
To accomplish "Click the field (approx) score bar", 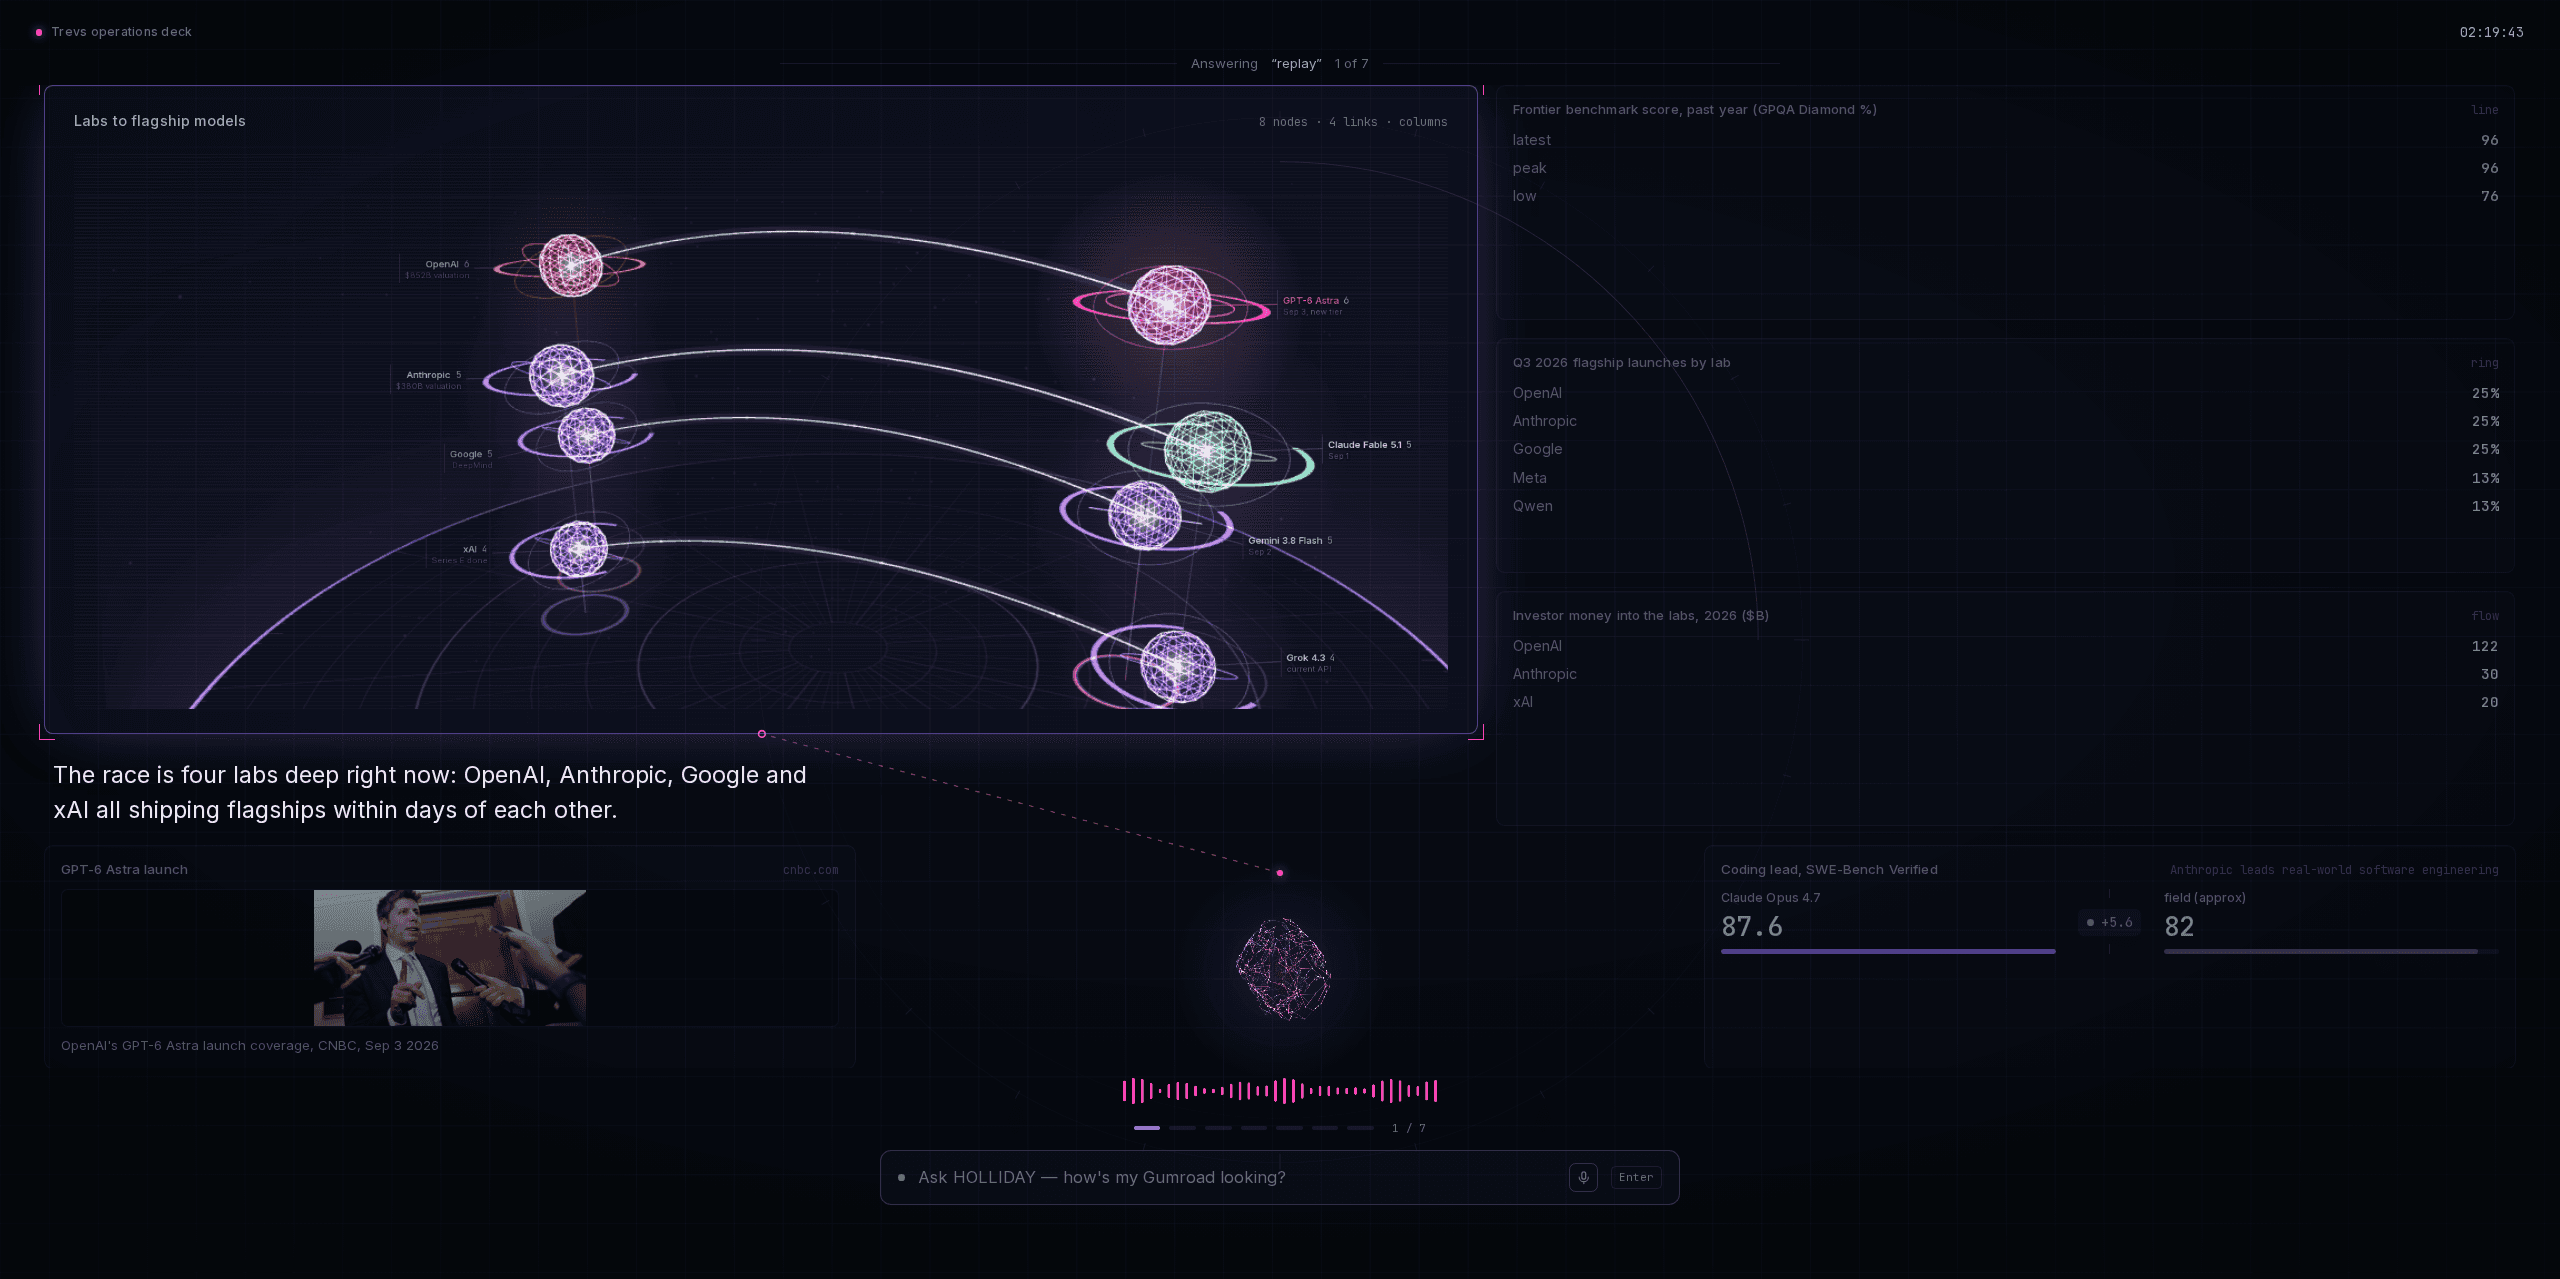I will [2331, 951].
